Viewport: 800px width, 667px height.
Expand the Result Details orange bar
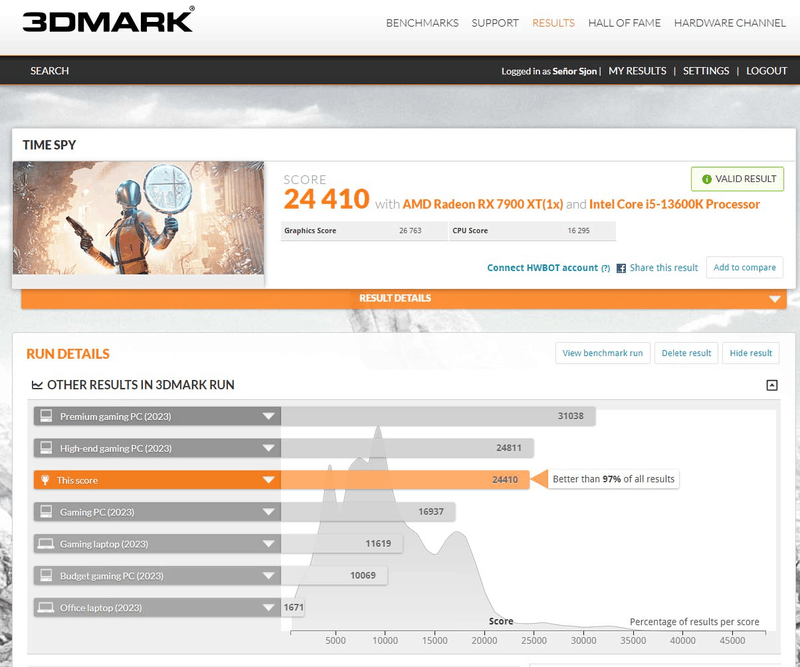pos(404,298)
